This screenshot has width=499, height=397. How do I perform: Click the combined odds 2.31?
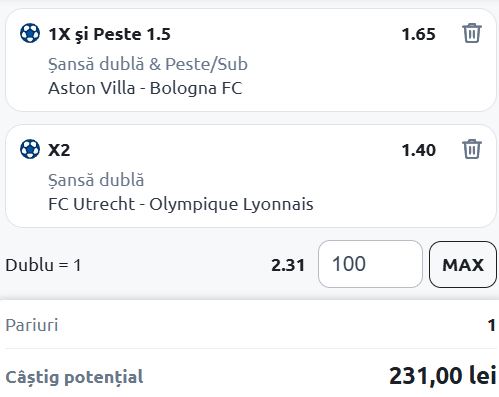288,265
